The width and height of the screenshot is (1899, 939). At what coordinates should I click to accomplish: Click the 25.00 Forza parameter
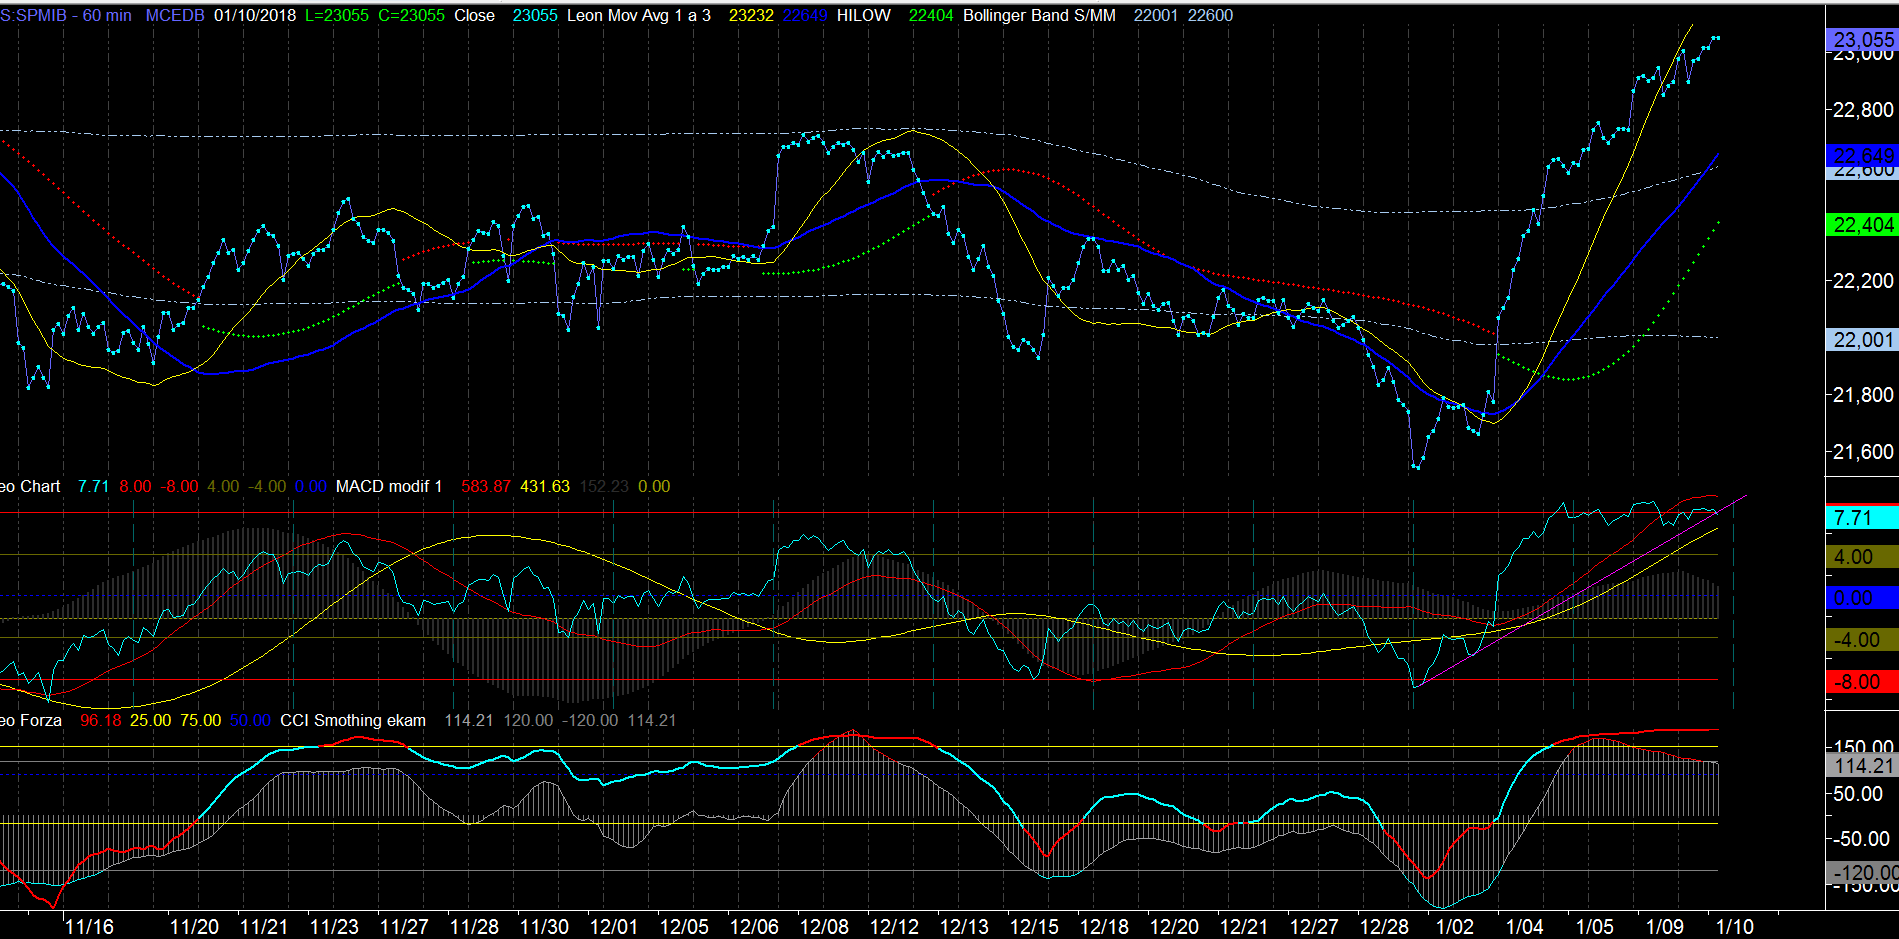coord(150,720)
